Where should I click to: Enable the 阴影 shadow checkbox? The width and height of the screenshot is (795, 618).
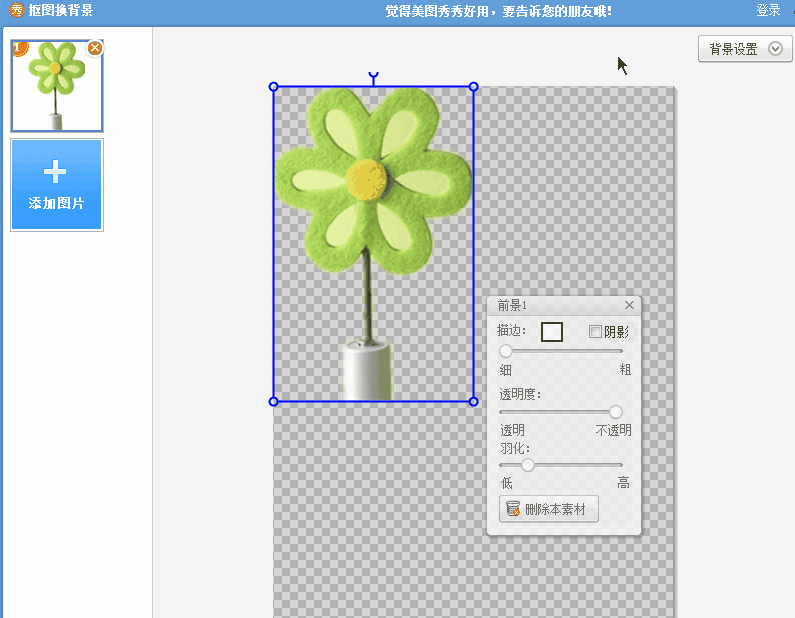coord(595,332)
